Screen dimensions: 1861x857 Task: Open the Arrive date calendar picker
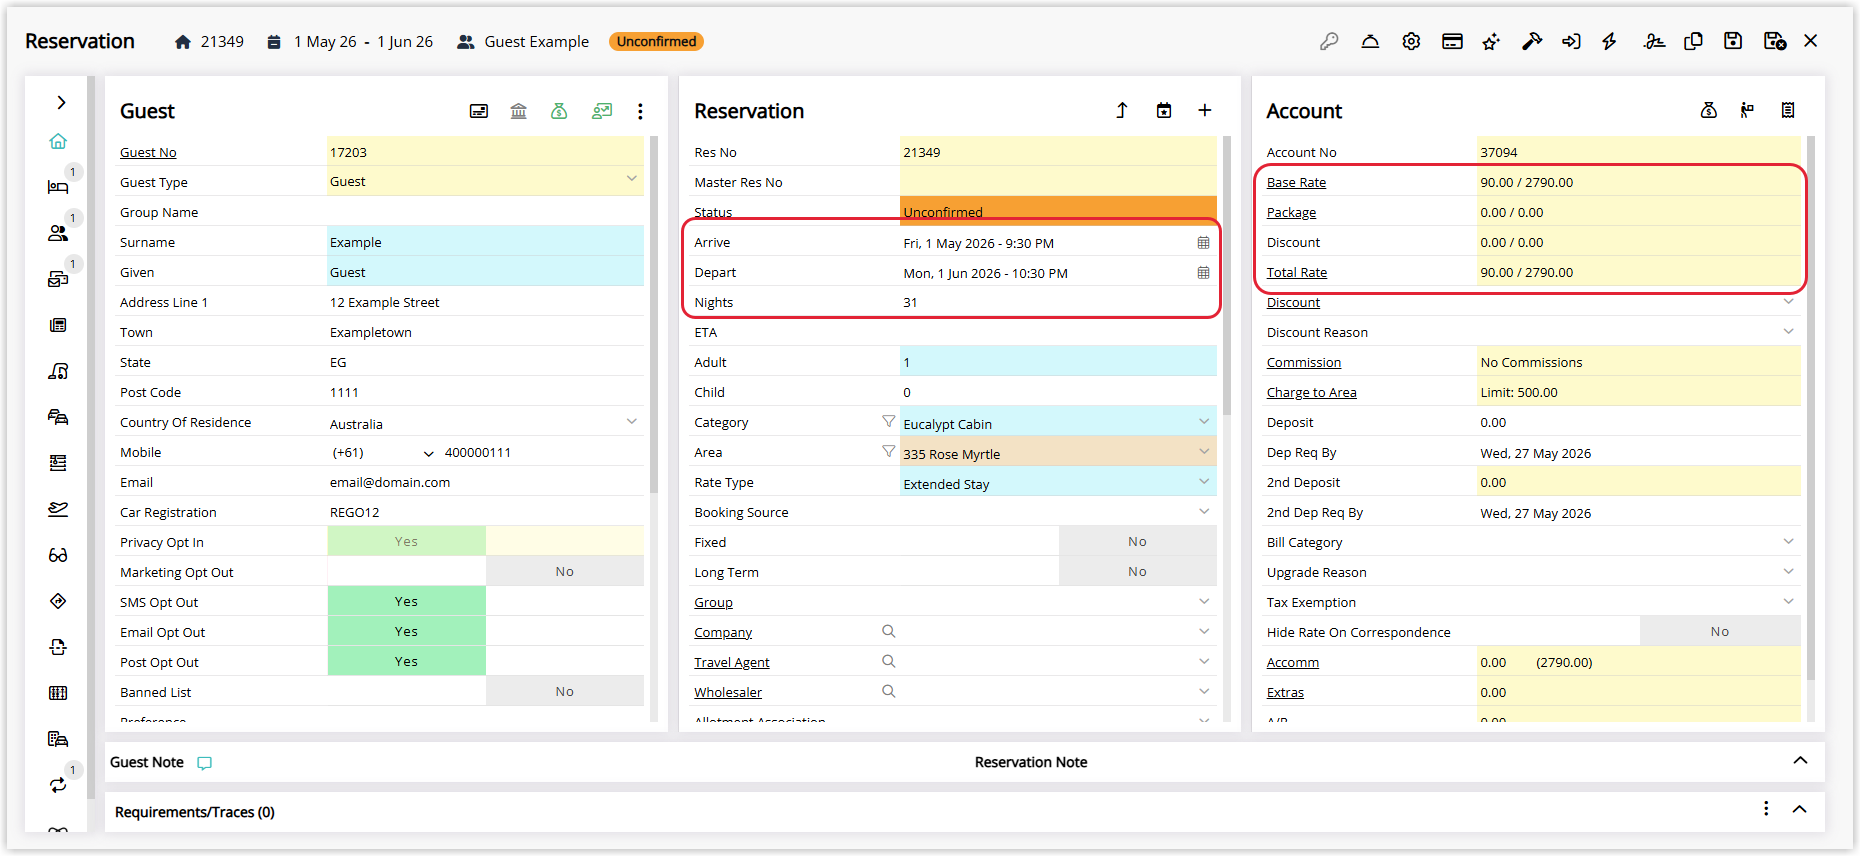[1203, 243]
